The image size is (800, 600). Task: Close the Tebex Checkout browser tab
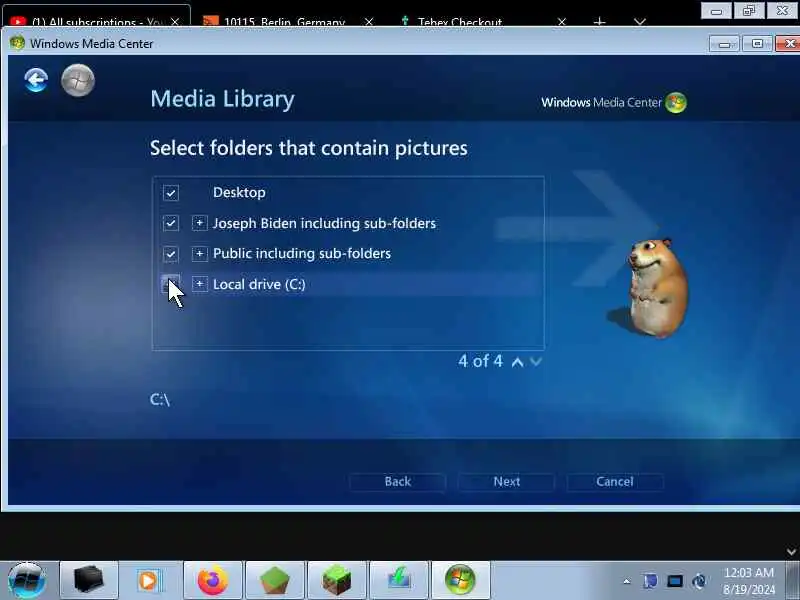(562, 22)
